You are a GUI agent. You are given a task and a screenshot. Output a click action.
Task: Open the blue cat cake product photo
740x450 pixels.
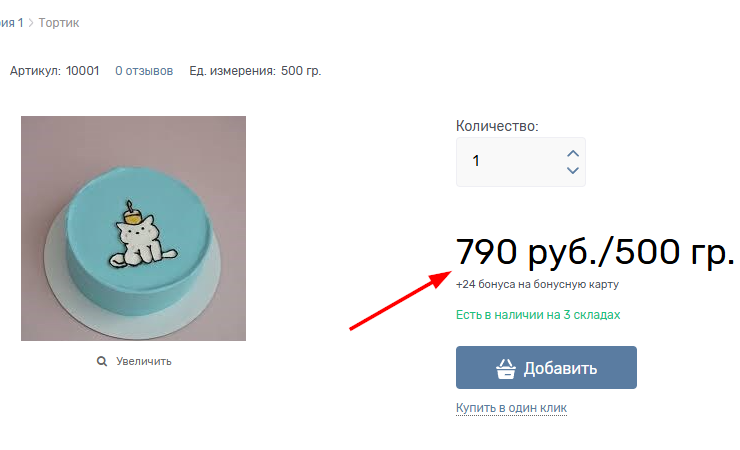(133, 228)
